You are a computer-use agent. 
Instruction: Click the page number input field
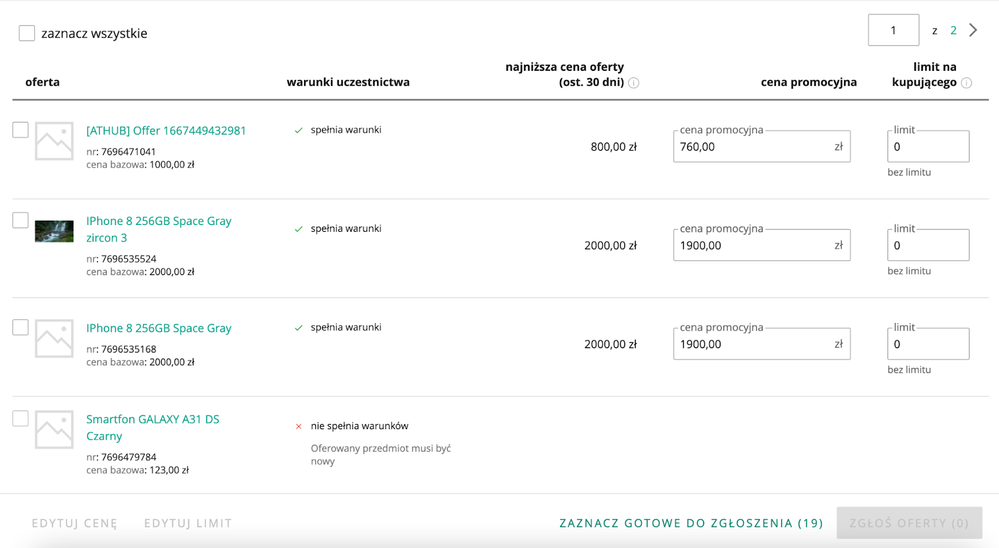coord(893,30)
